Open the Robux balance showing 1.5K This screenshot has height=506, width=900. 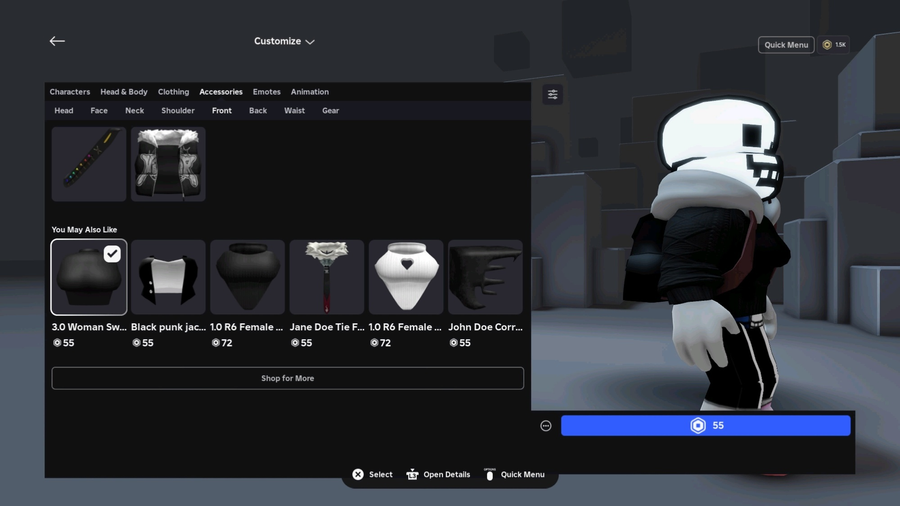[834, 45]
